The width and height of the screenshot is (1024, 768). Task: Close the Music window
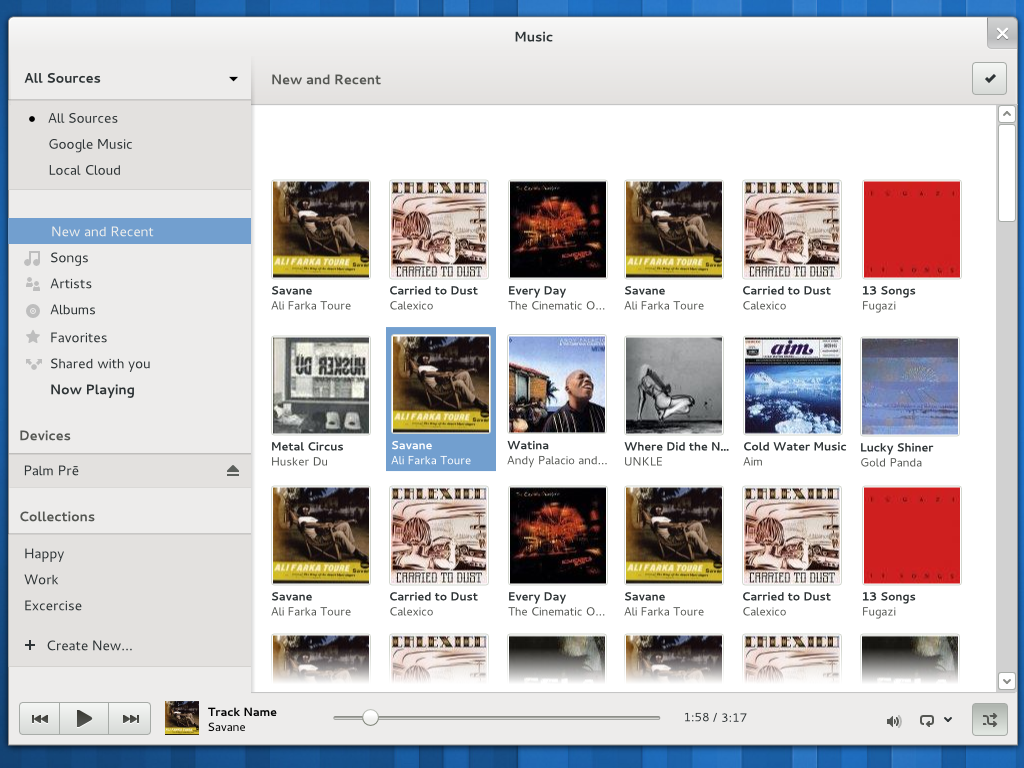coord(1002,33)
